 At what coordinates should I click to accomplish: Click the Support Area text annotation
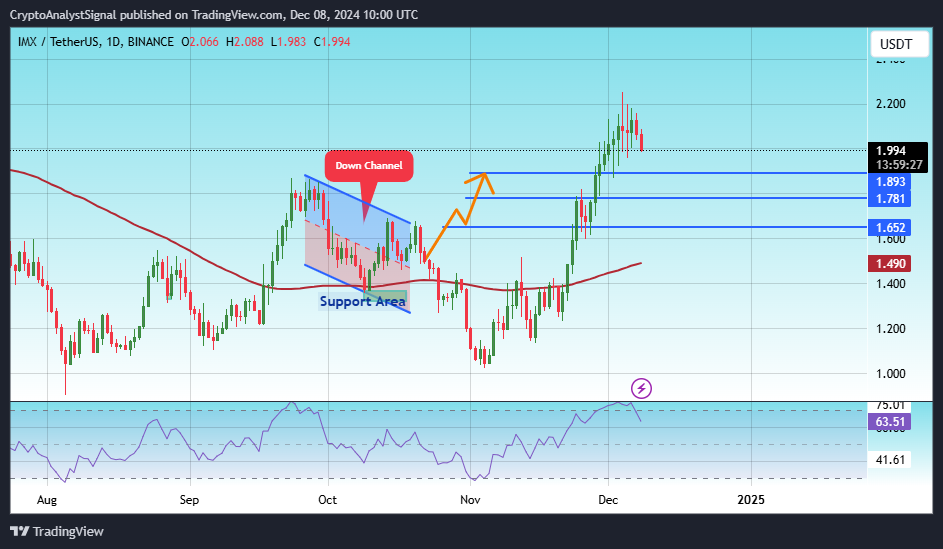point(363,301)
